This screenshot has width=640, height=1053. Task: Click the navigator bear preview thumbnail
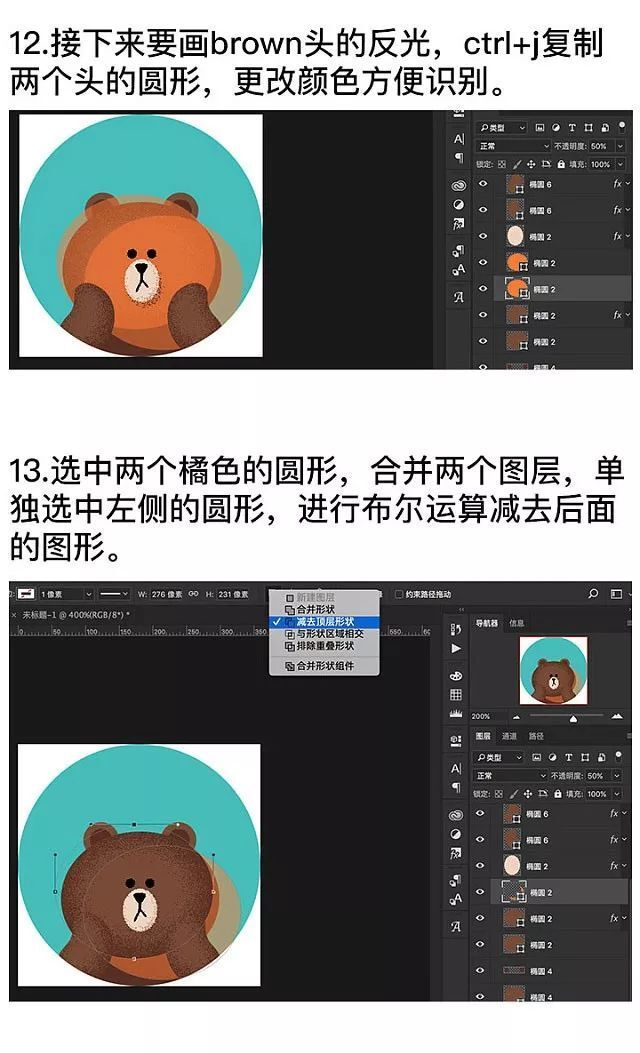[x=553, y=670]
